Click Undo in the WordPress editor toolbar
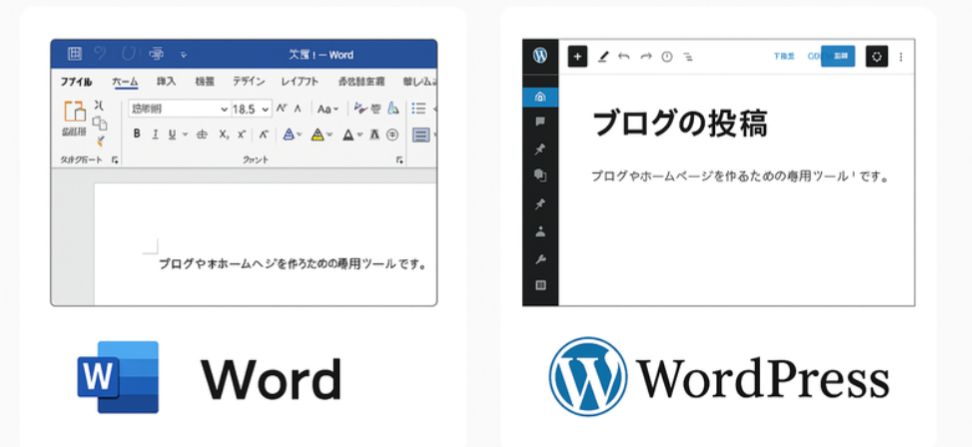This screenshot has height=447, width=972. click(624, 56)
